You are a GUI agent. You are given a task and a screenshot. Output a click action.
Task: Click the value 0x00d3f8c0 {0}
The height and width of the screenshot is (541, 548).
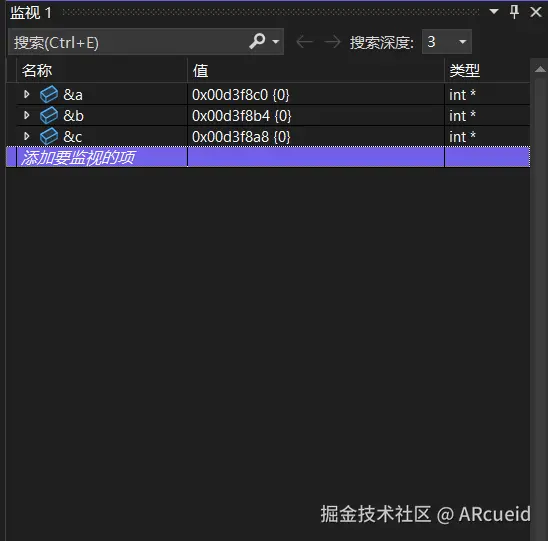click(x=241, y=95)
